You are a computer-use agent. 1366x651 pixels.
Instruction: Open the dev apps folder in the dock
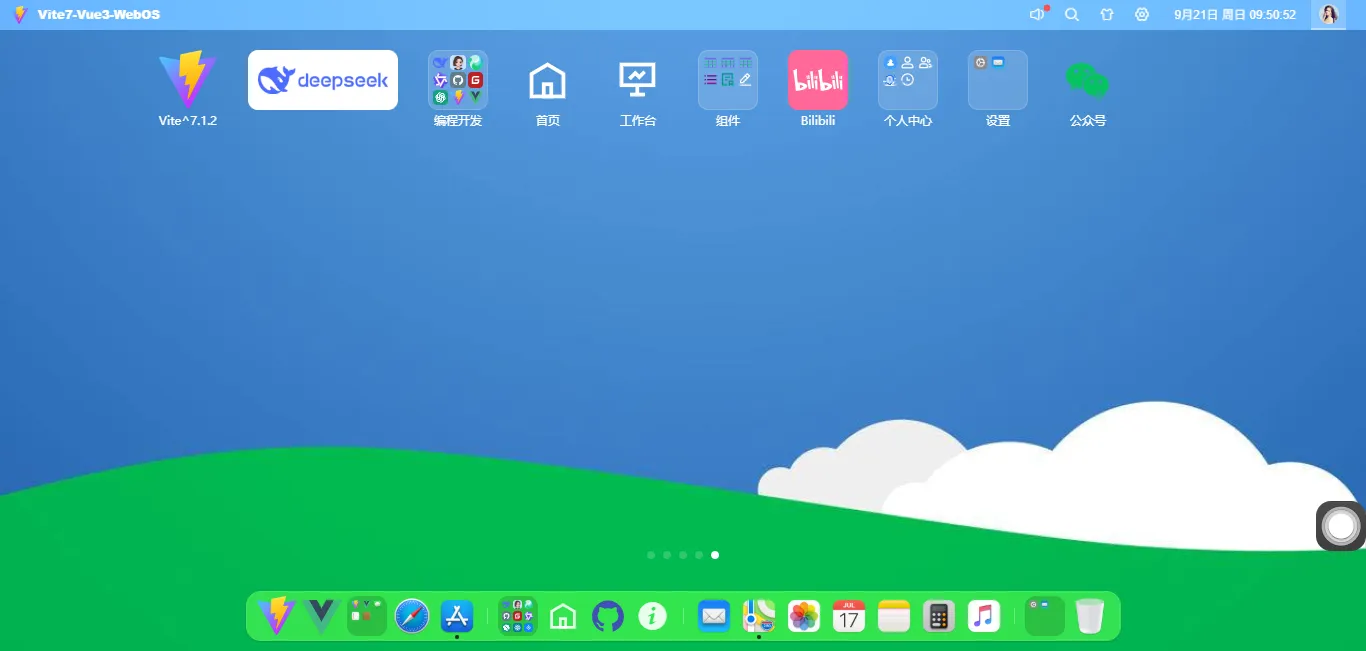click(517, 616)
